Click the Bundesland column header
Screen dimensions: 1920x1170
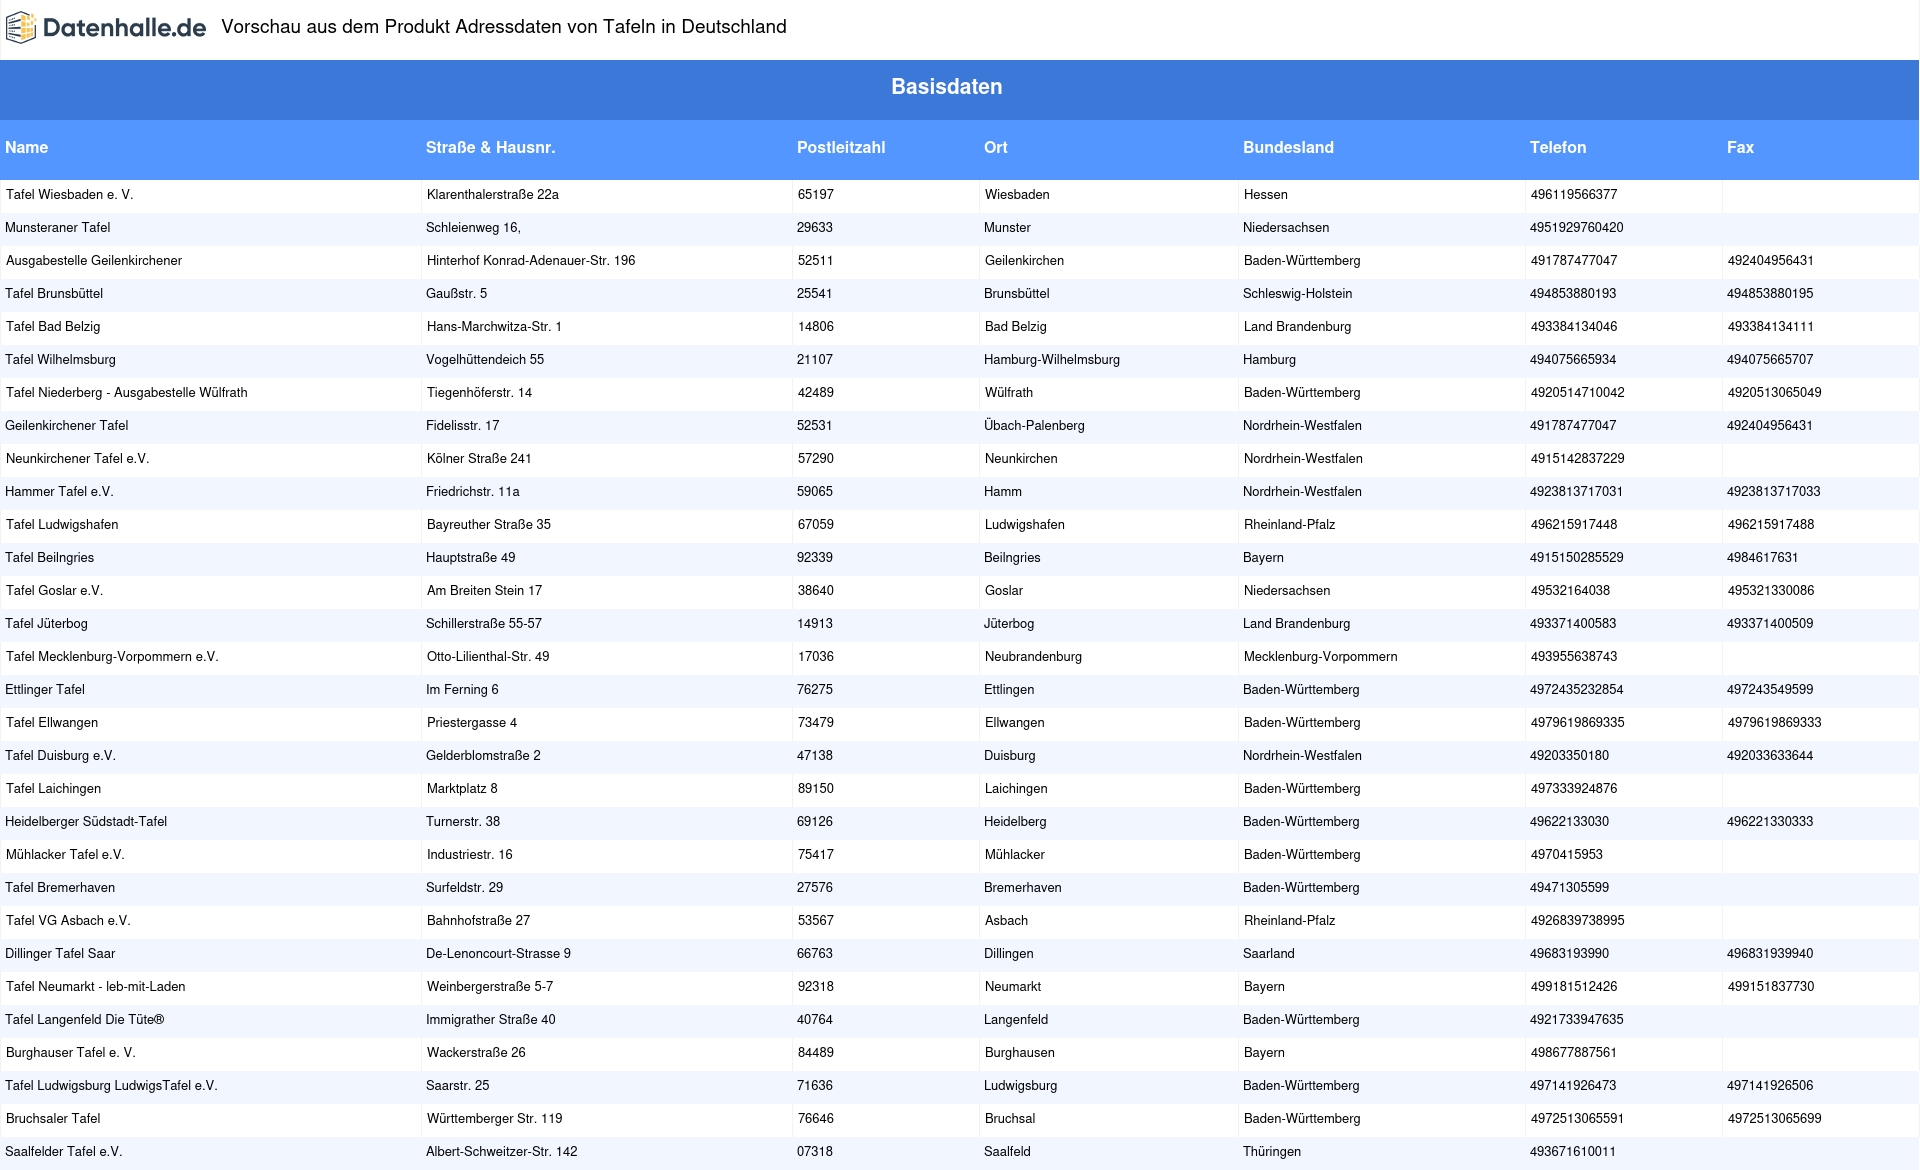[x=1288, y=148]
